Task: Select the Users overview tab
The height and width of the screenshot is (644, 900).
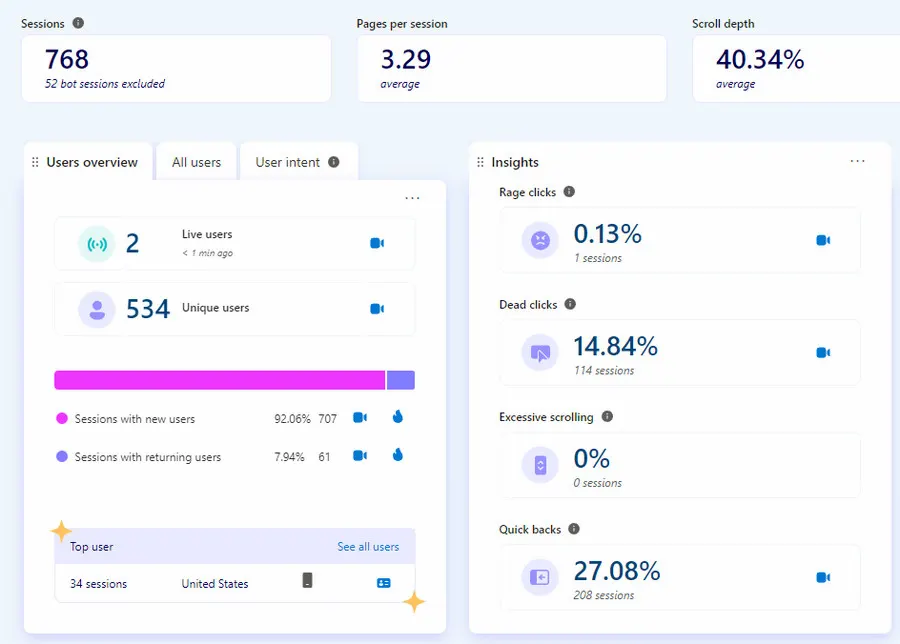Action: click(x=92, y=162)
